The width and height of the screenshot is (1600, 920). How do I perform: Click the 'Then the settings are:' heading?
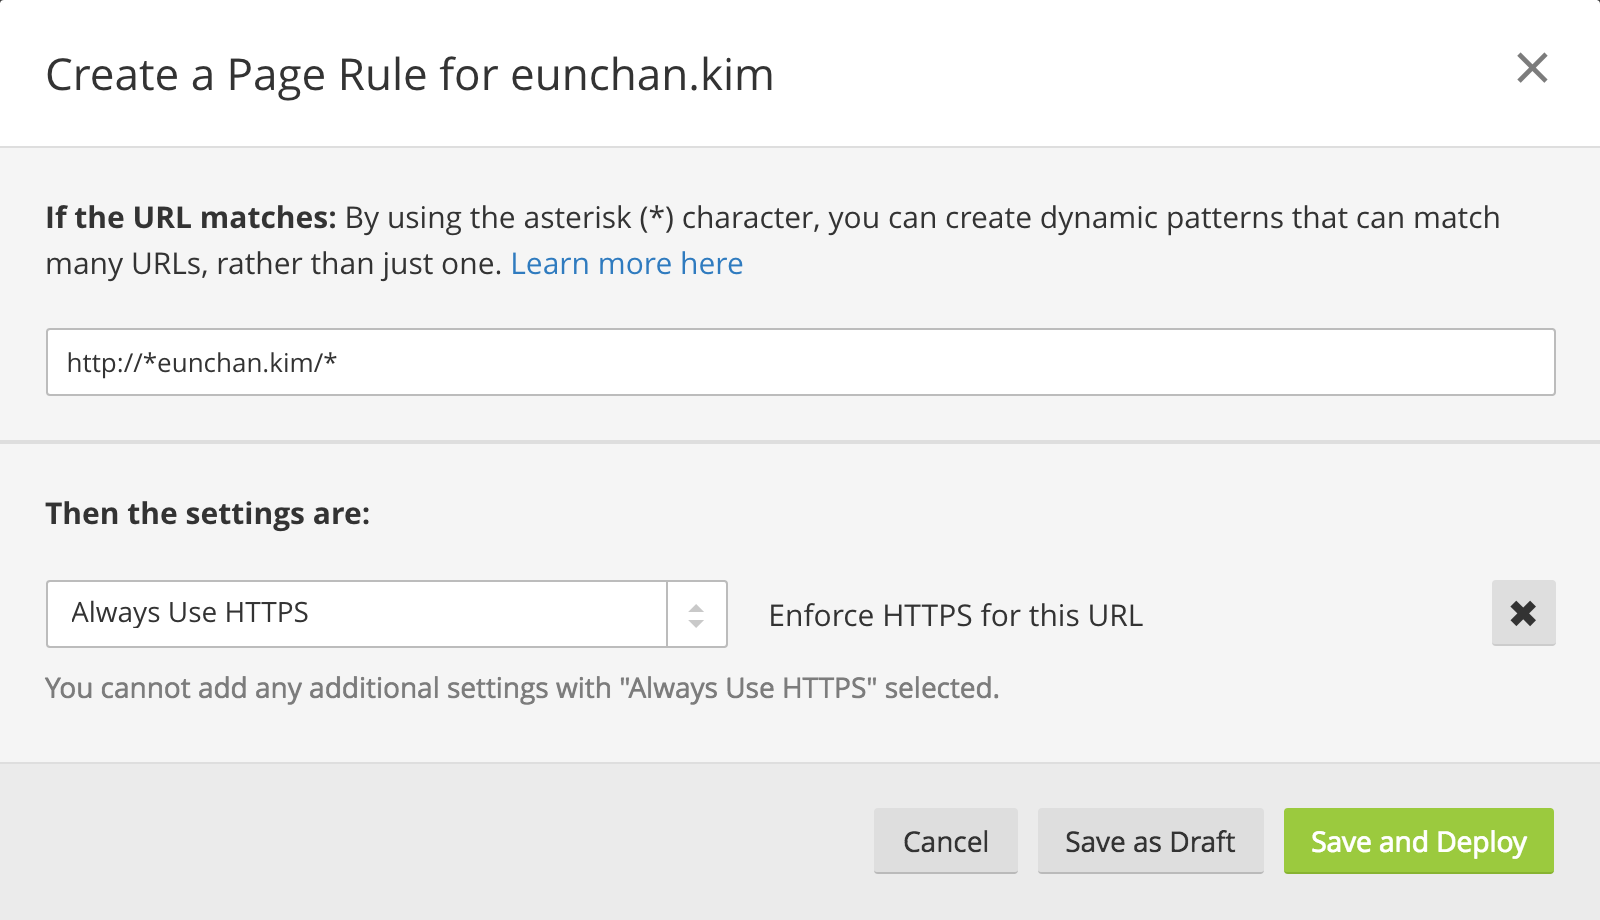click(208, 514)
